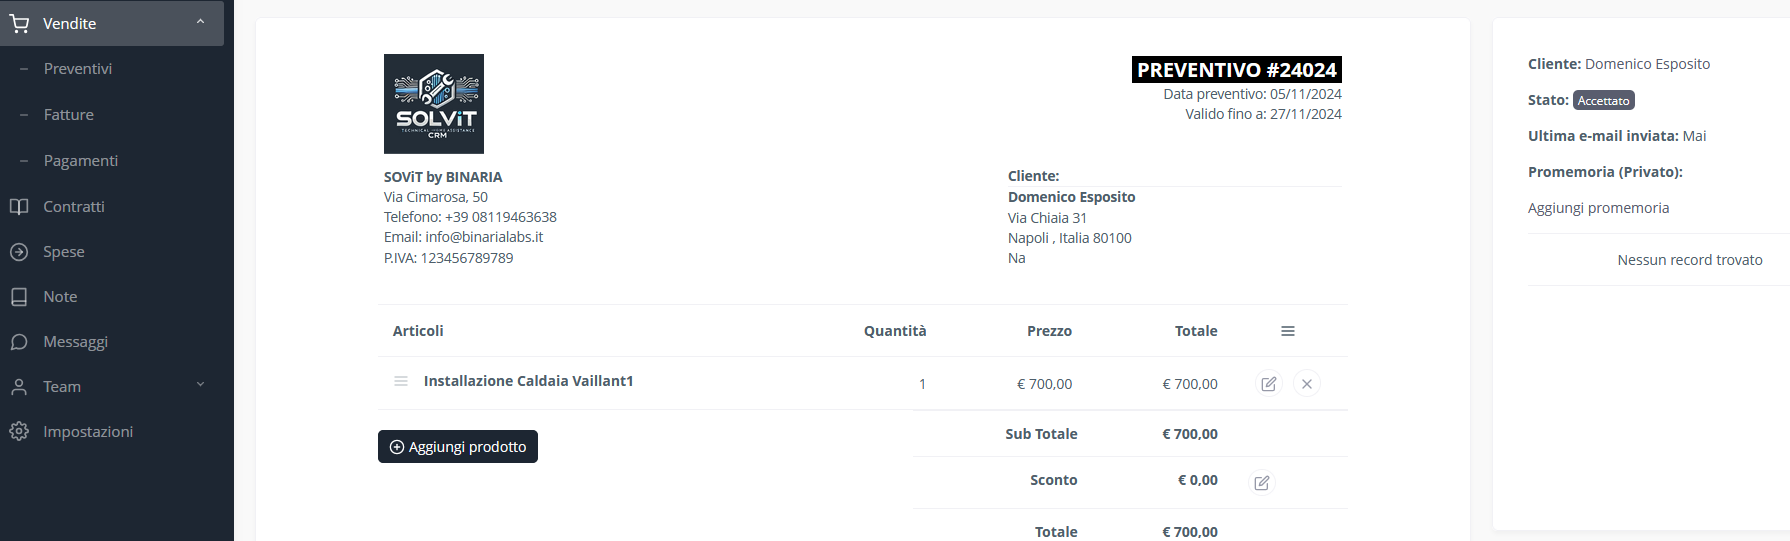
Task: Collapse the Vendite sidebar section
Action: [200, 22]
